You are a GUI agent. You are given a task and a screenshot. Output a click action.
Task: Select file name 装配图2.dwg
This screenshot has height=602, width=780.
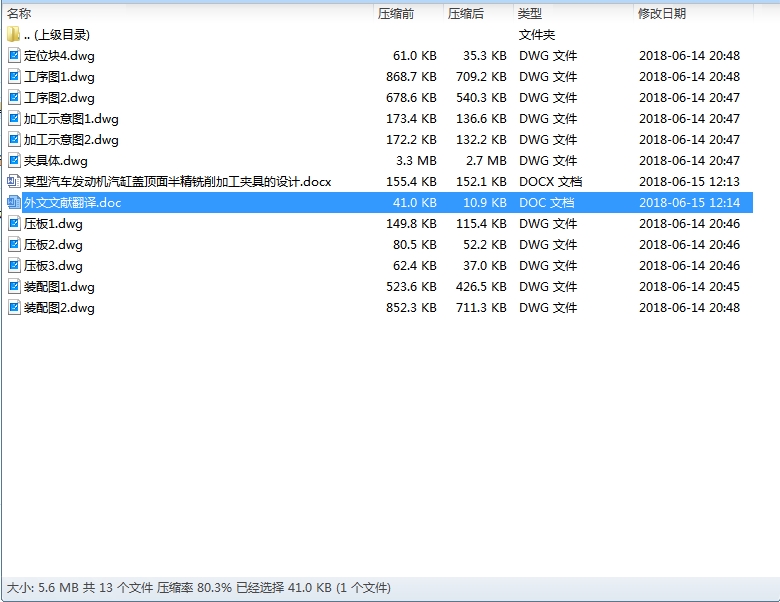[59, 308]
